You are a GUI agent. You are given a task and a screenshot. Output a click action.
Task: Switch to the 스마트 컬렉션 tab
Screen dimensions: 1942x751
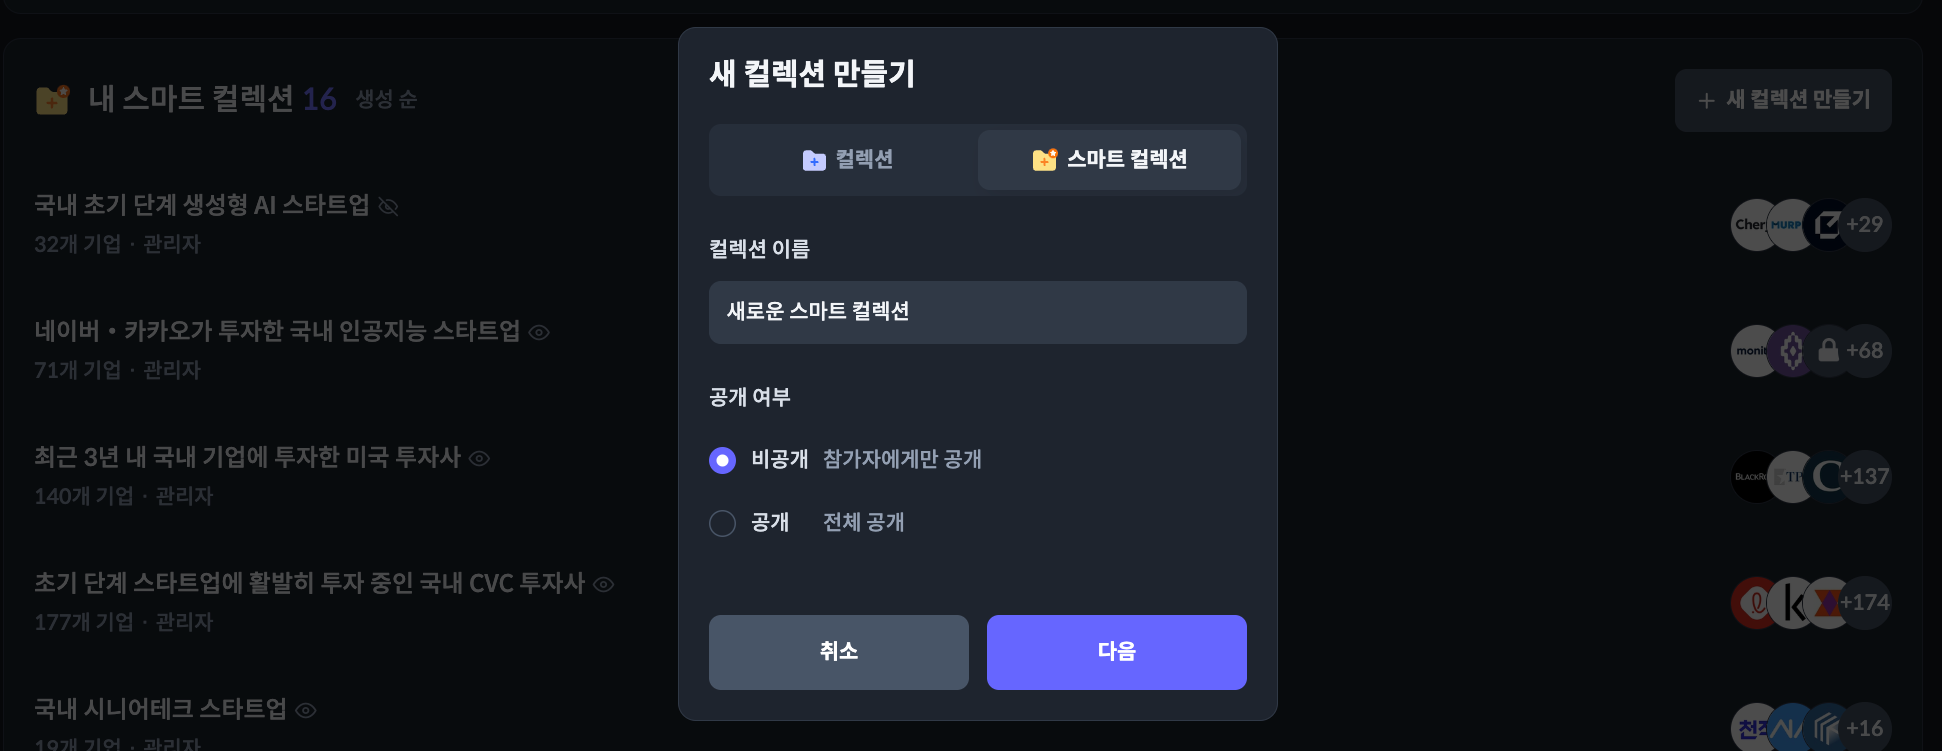[1110, 159]
